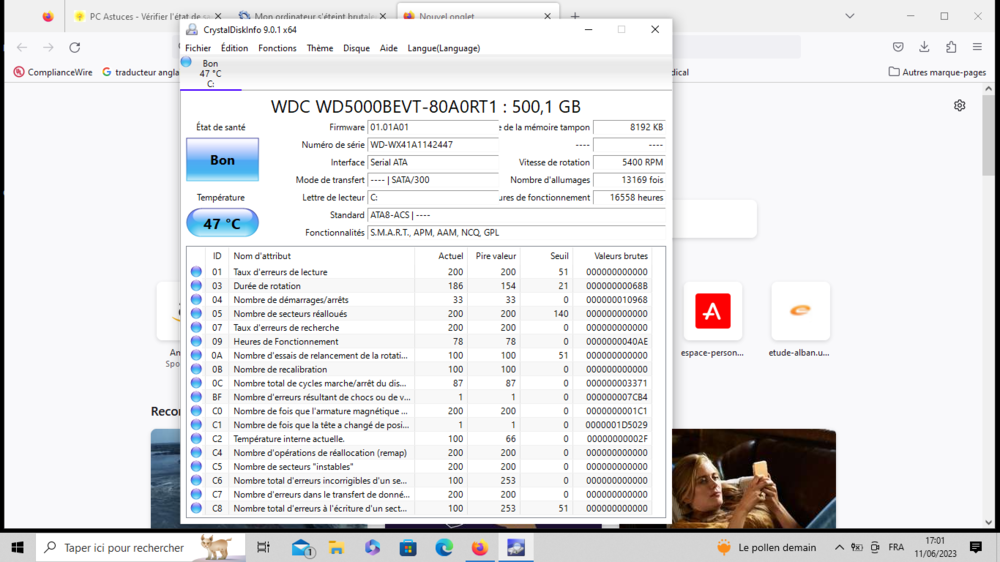Open the Fichier menu

198,48
